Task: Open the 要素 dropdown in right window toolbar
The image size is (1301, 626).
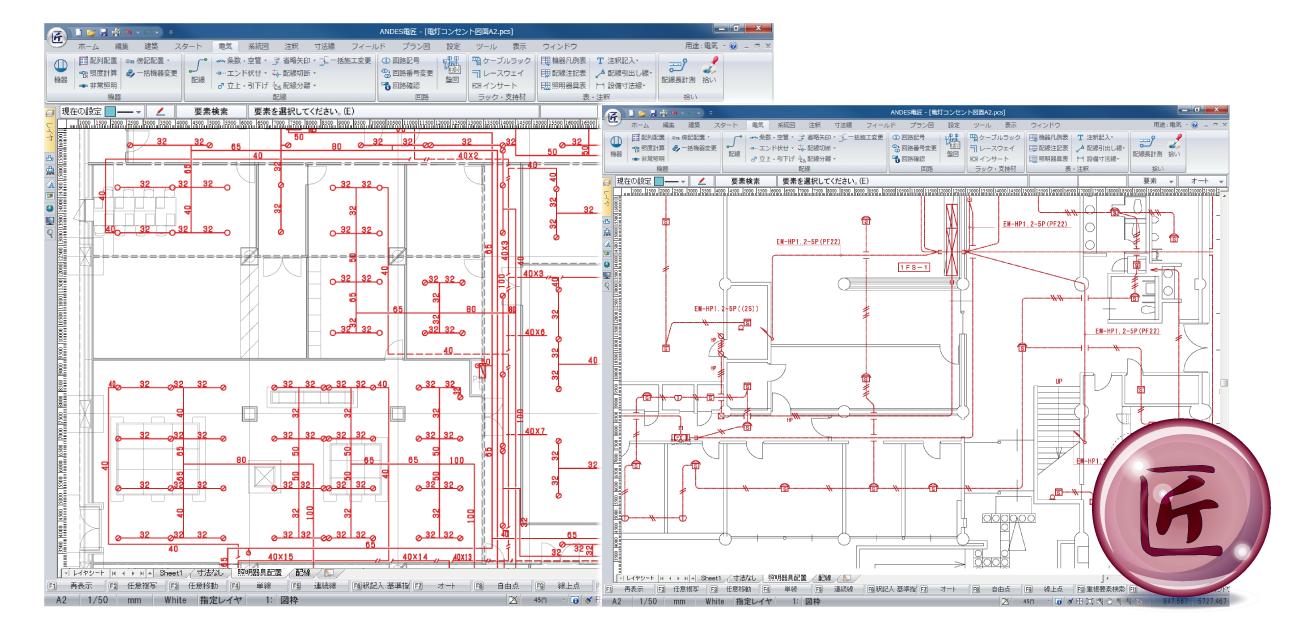Action: [1151, 180]
